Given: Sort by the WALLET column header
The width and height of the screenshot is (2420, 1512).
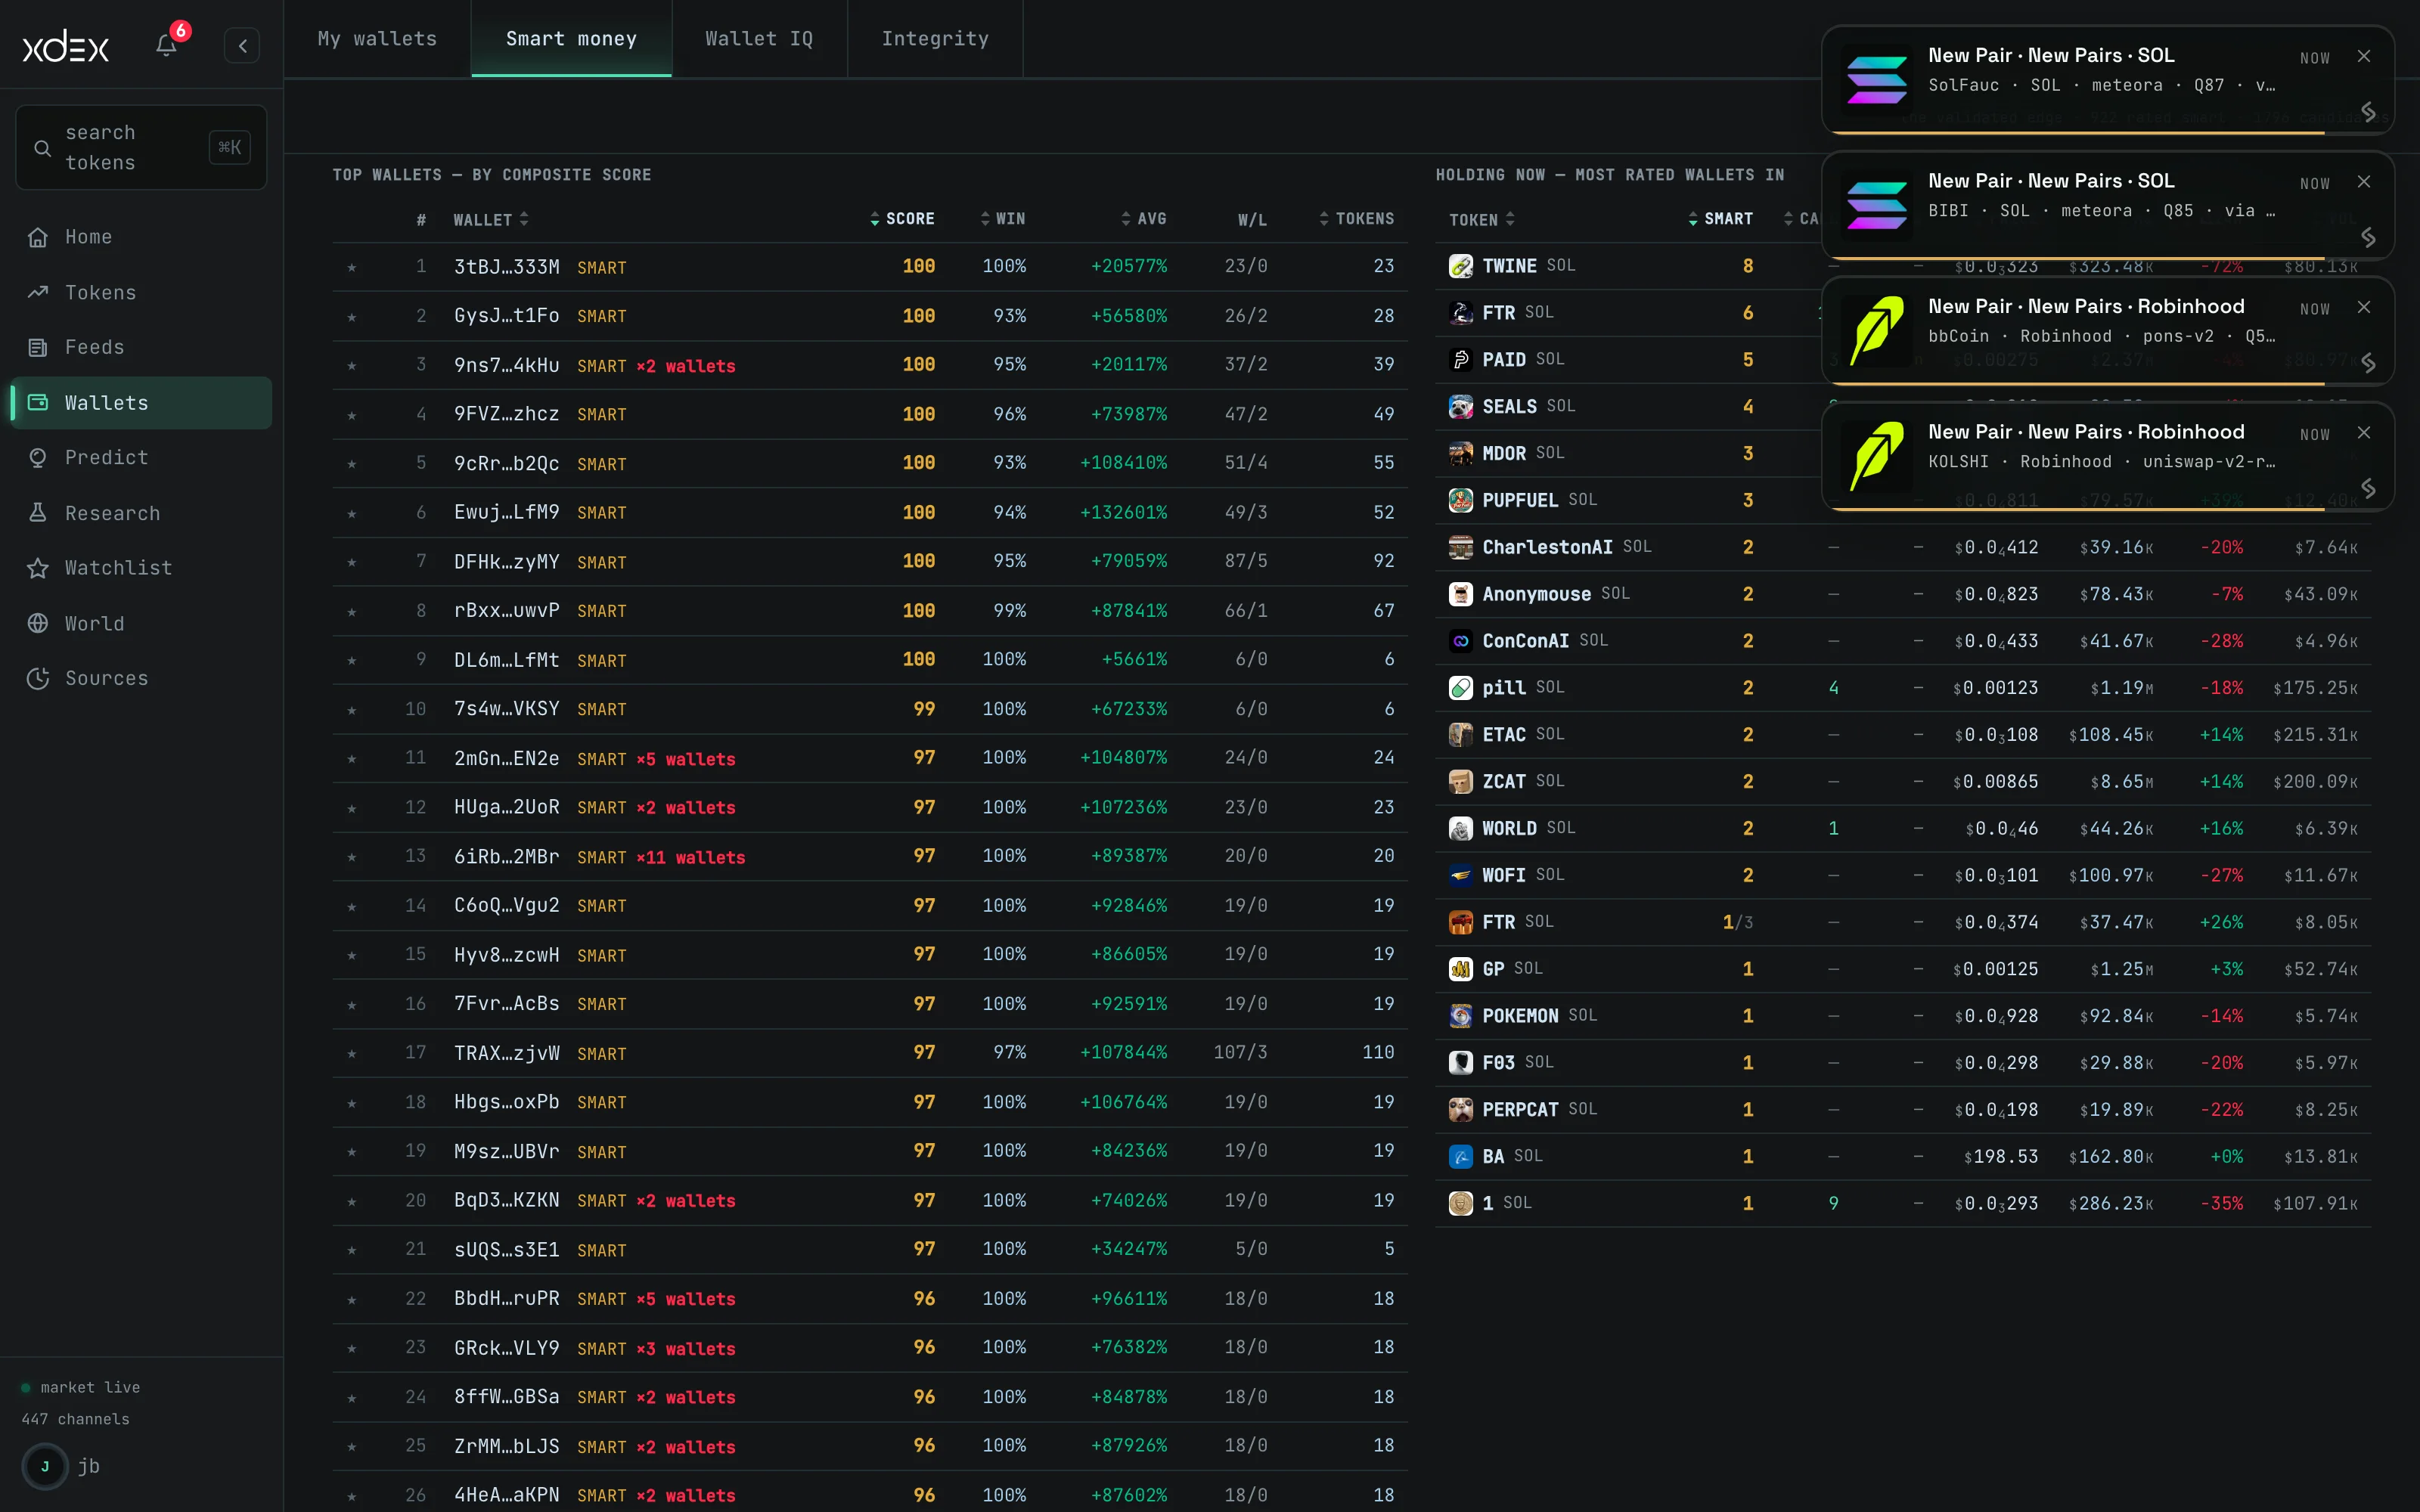Looking at the screenshot, I should pos(491,220).
